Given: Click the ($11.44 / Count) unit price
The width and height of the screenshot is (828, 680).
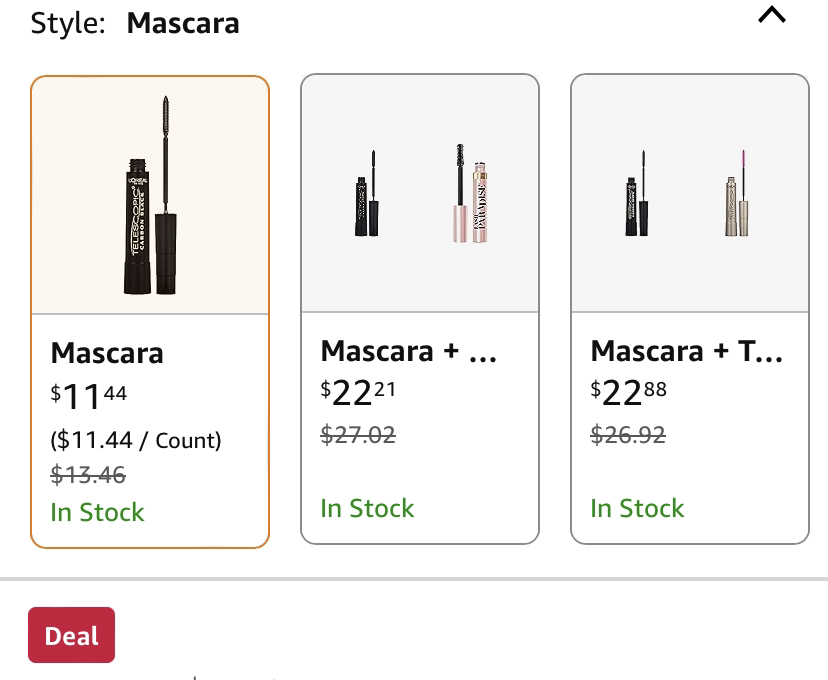Looking at the screenshot, I should tap(136, 440).
